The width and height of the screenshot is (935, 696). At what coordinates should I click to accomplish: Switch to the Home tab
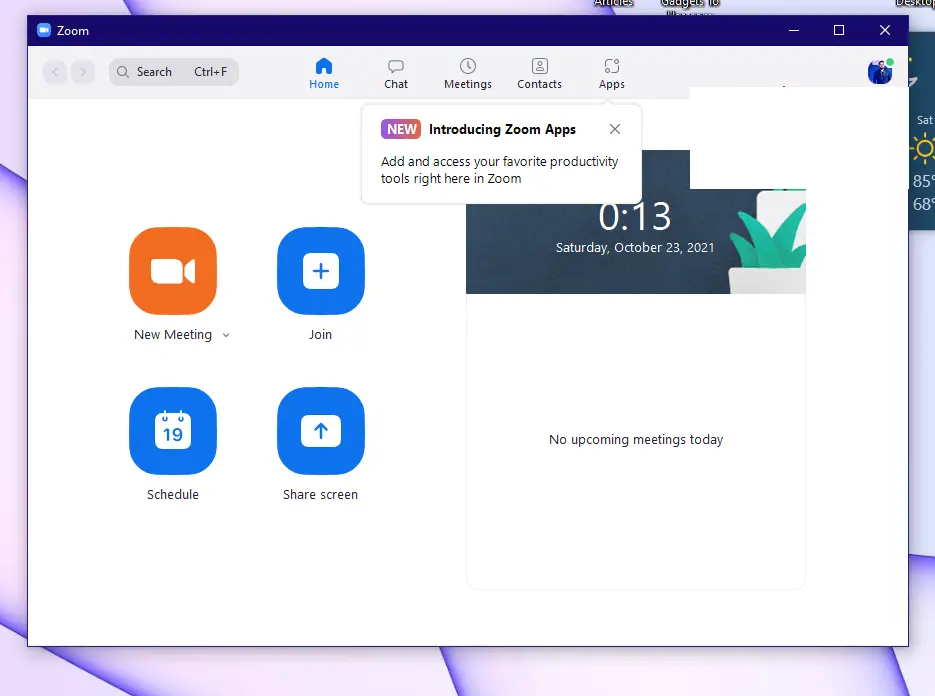(324, 73)
